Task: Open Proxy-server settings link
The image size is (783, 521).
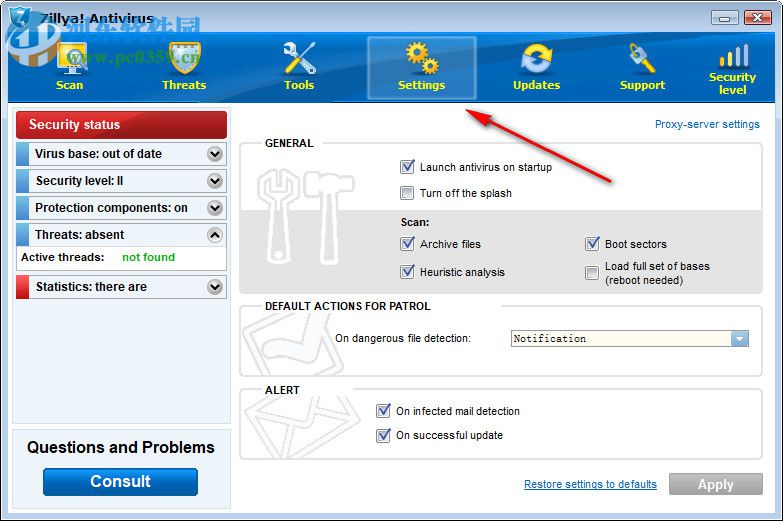Action: [707, 124]
